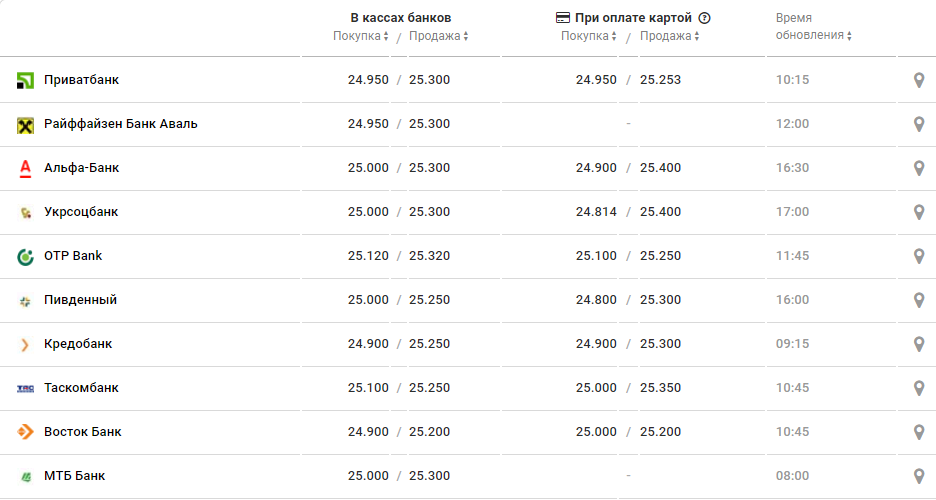Click the Райффайзен Банк Аваль name
This screenshot has height=500, width=936.
click(x=121, y=124)
